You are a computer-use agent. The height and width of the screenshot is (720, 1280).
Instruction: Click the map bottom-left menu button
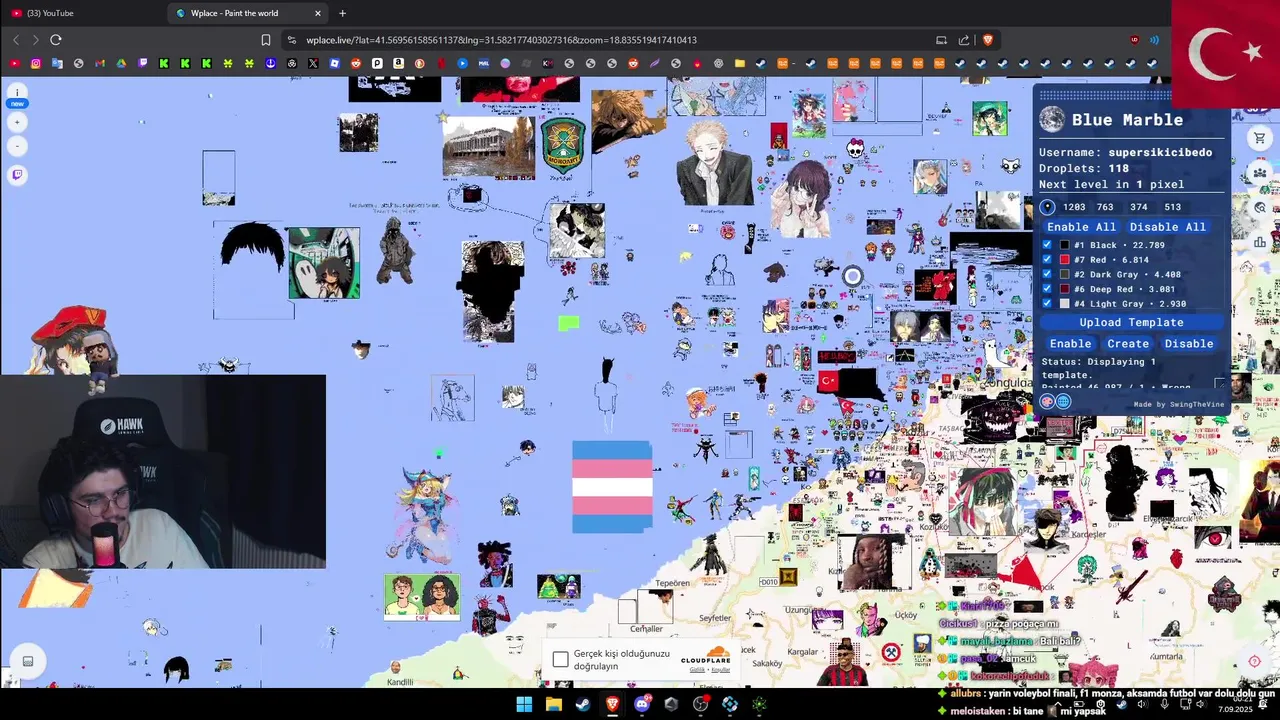pos(28,661)
